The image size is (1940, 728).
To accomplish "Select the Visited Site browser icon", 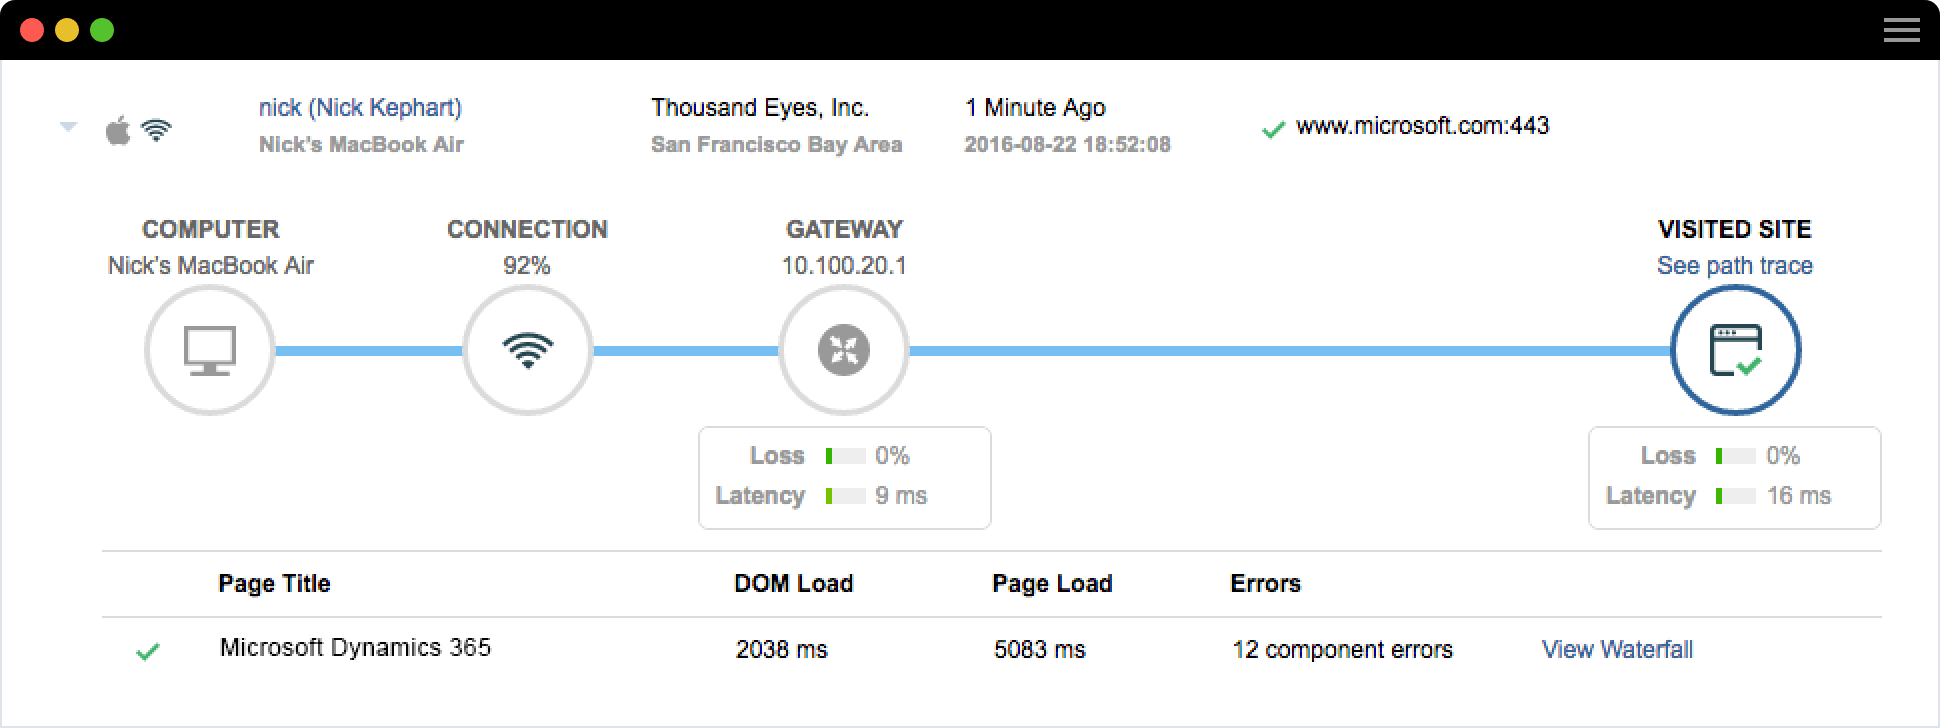I will coord(1735,350).
